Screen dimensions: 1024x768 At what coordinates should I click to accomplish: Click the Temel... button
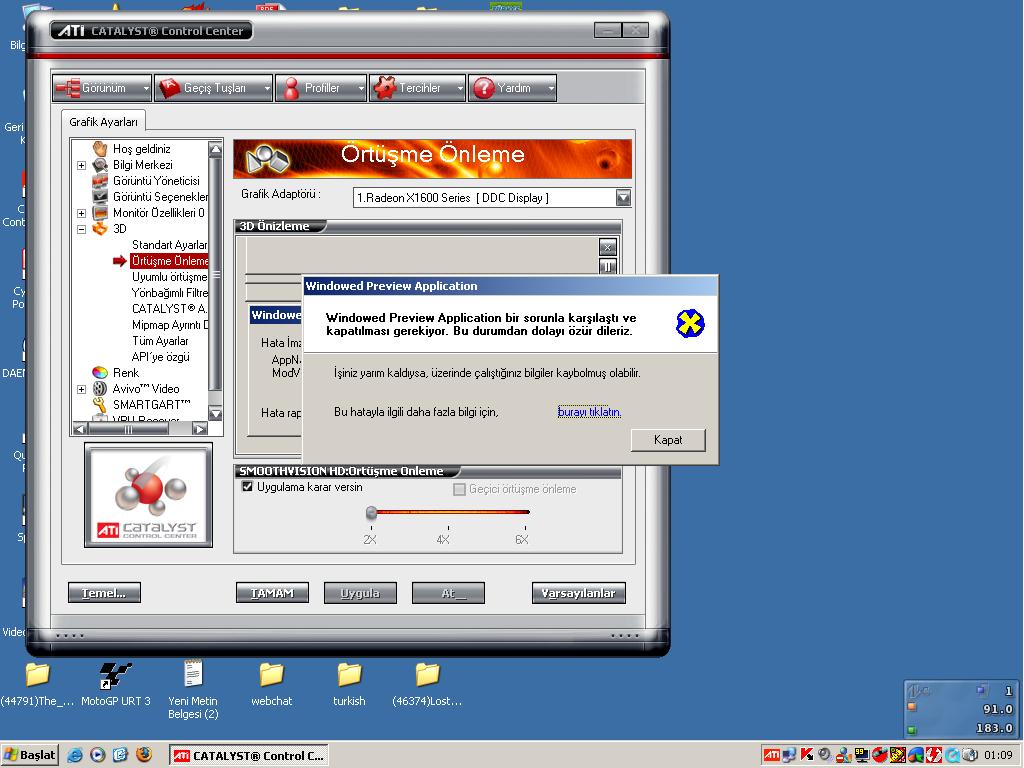pyautogui.click(x=104, y=593)
